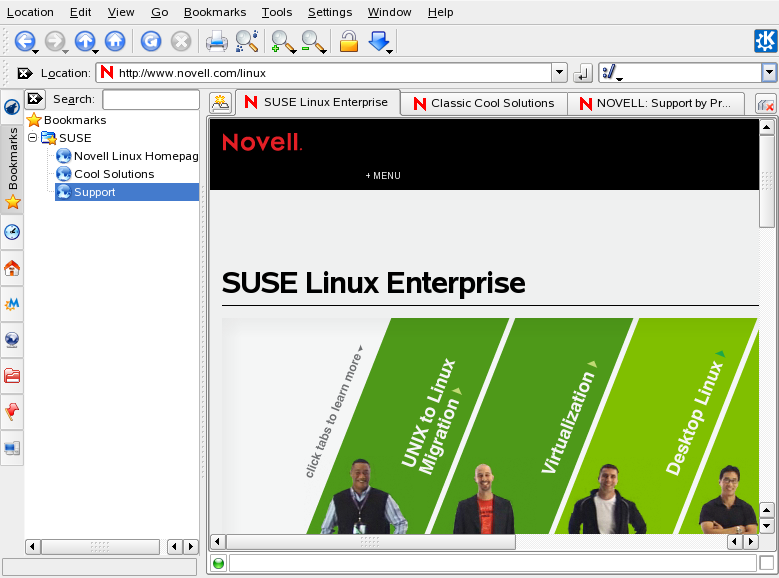779x578 pixels.
Task: Open the Bookmarks menu
Action: click(215, 12)
